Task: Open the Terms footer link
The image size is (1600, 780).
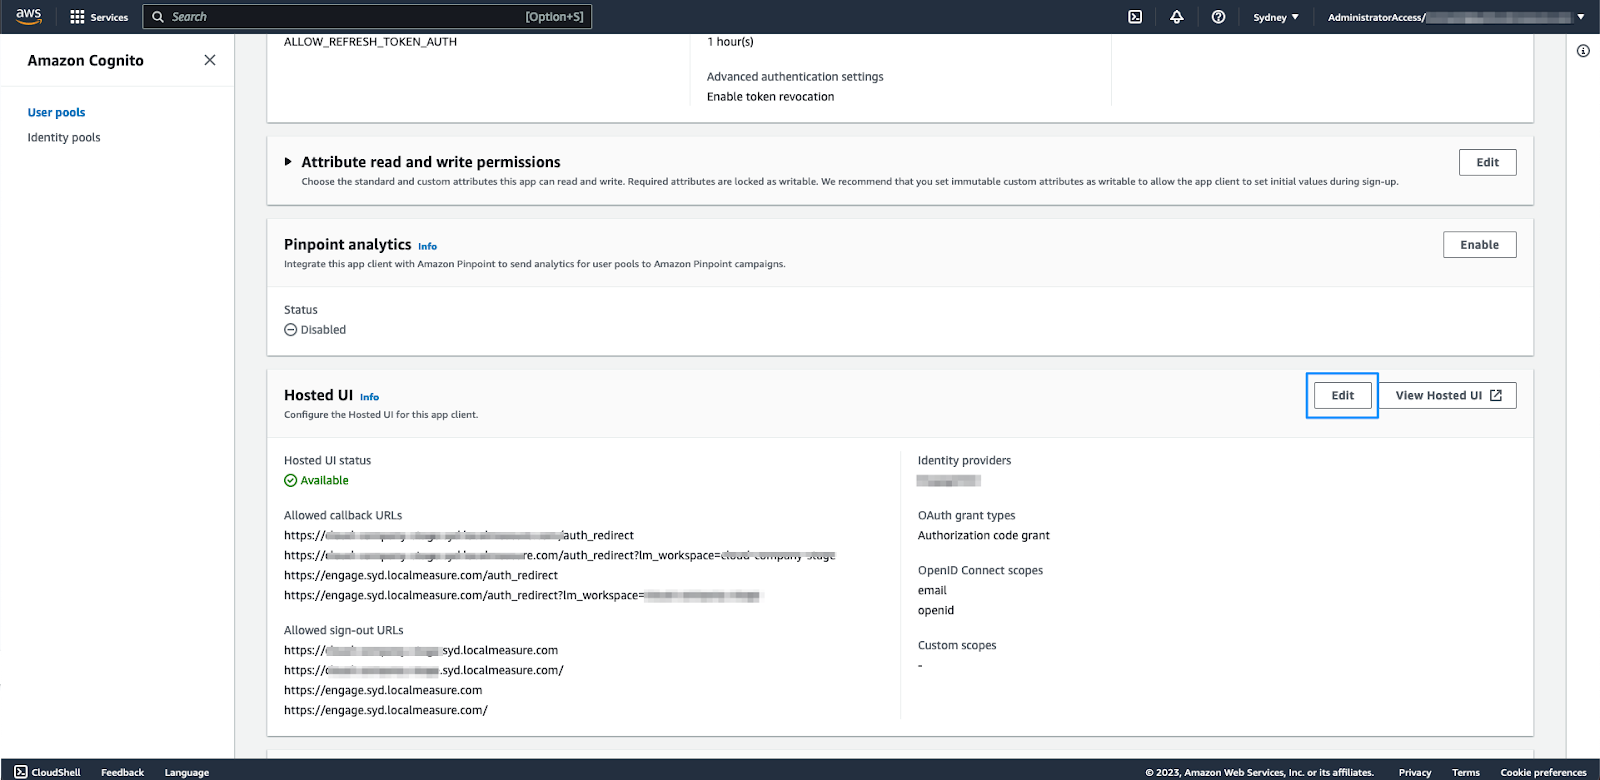Action: click(x=1466, y=772)
